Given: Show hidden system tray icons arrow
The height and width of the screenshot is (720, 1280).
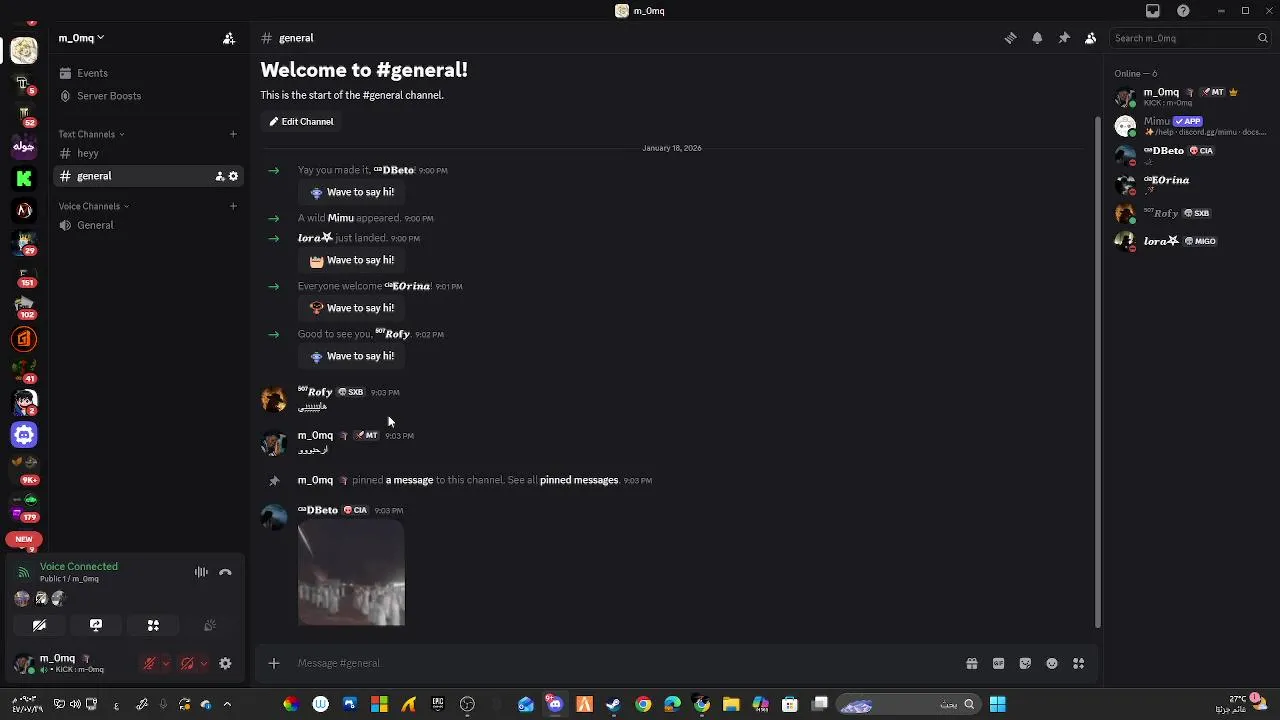Looking at the screenshot, I should click(x=227, y=704).
